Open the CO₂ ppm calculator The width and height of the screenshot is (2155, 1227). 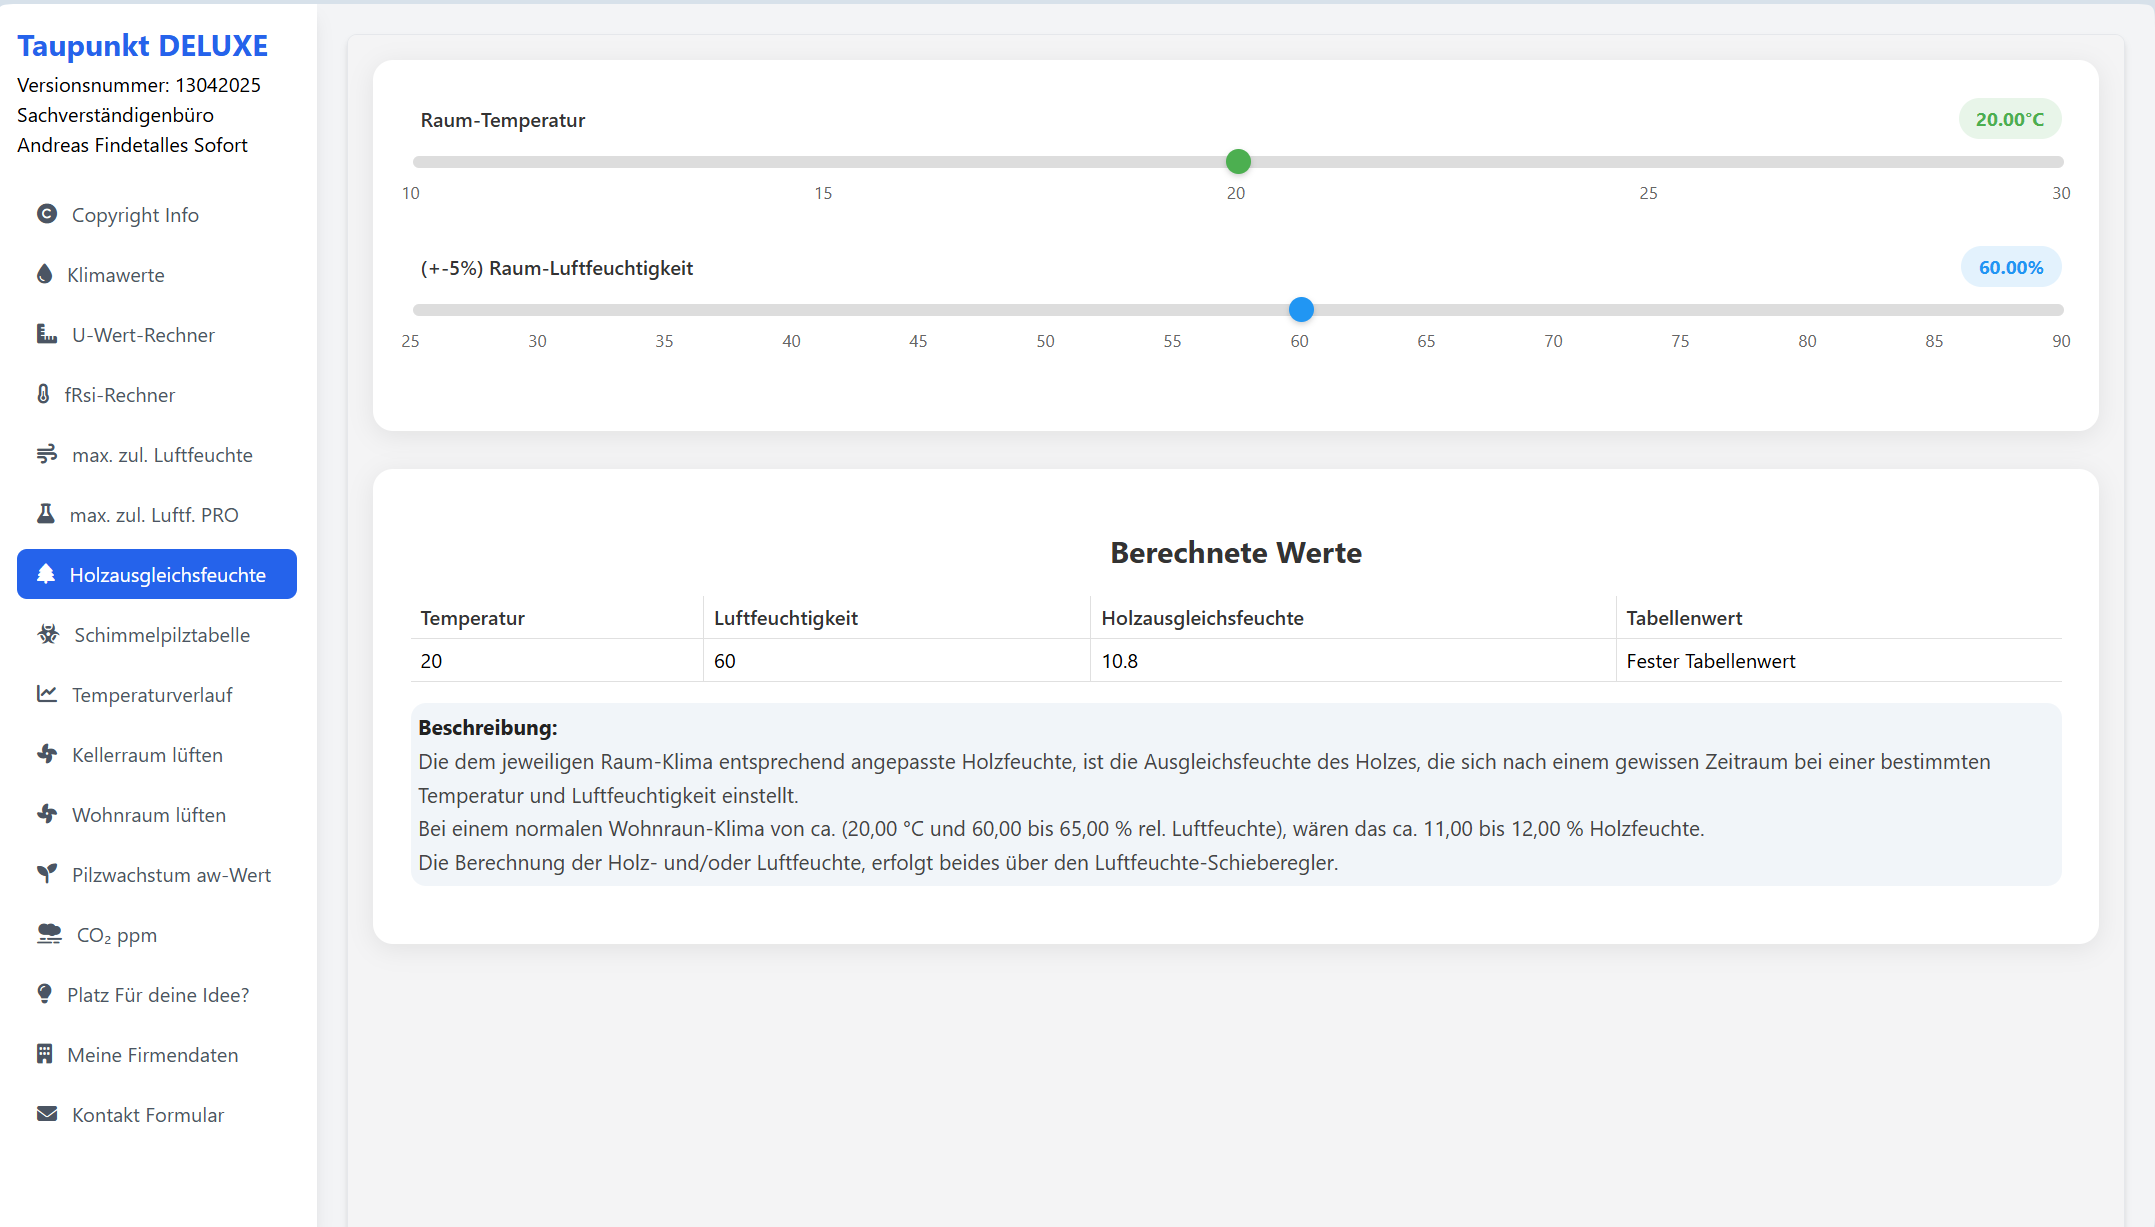coord(157,935)
